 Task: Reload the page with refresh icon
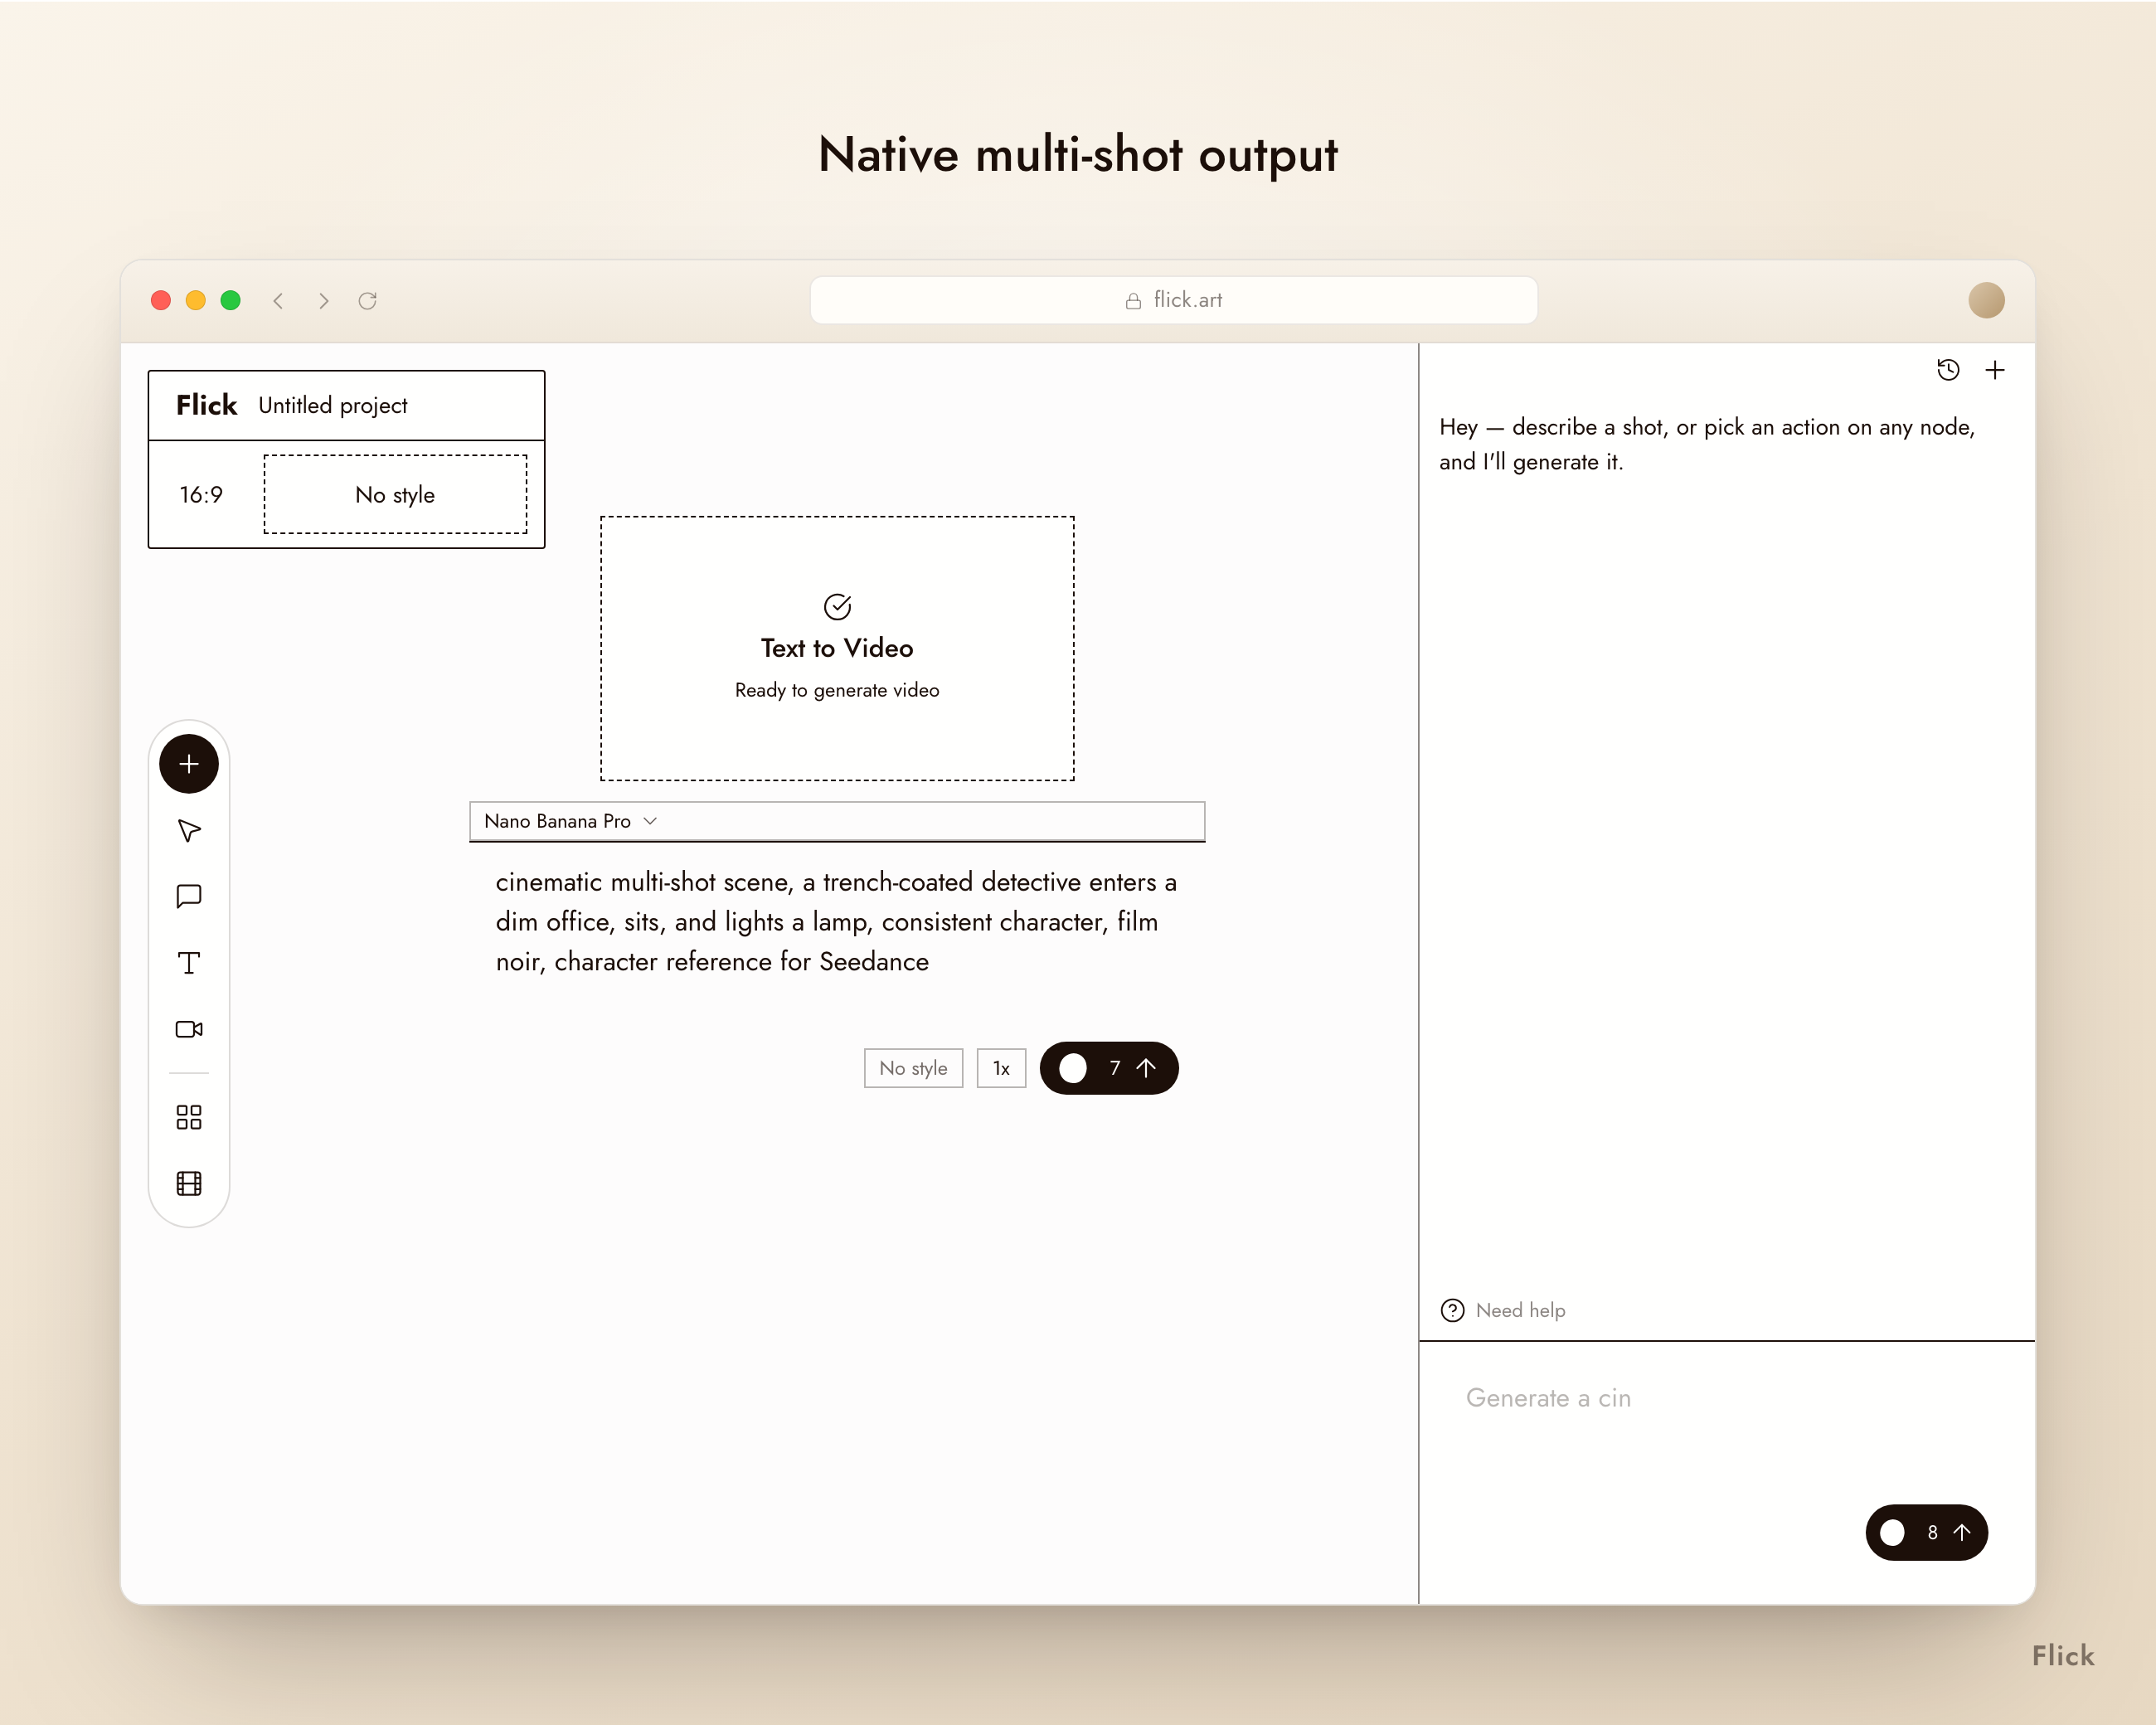pyautogui.click(x=367, y=300)
